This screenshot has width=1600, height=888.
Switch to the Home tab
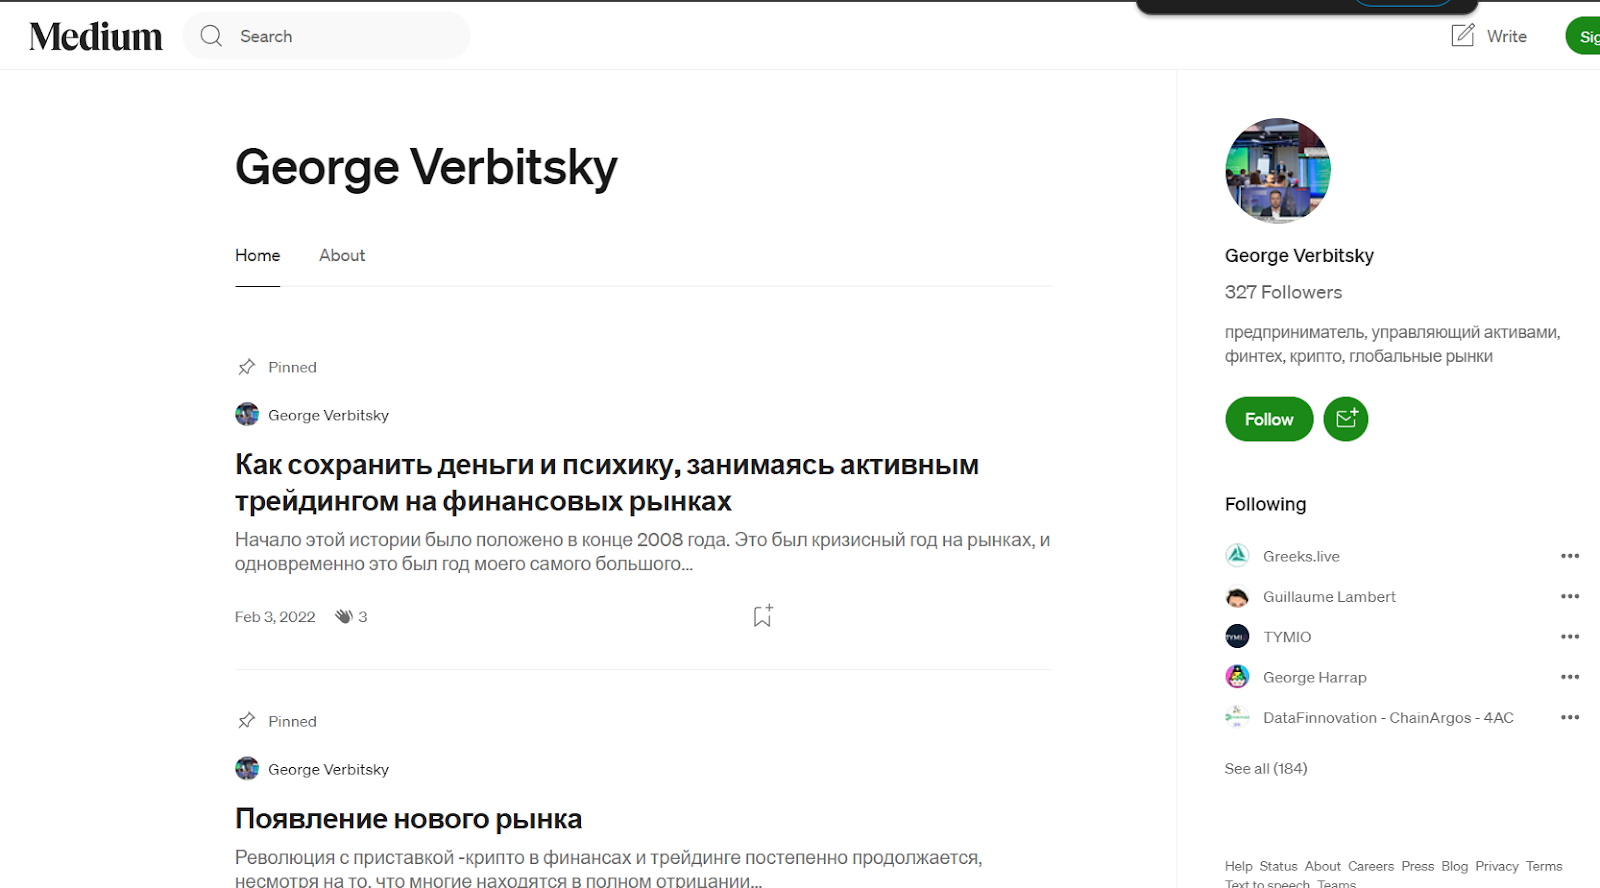pyautogui.click(x=257, y=255)
